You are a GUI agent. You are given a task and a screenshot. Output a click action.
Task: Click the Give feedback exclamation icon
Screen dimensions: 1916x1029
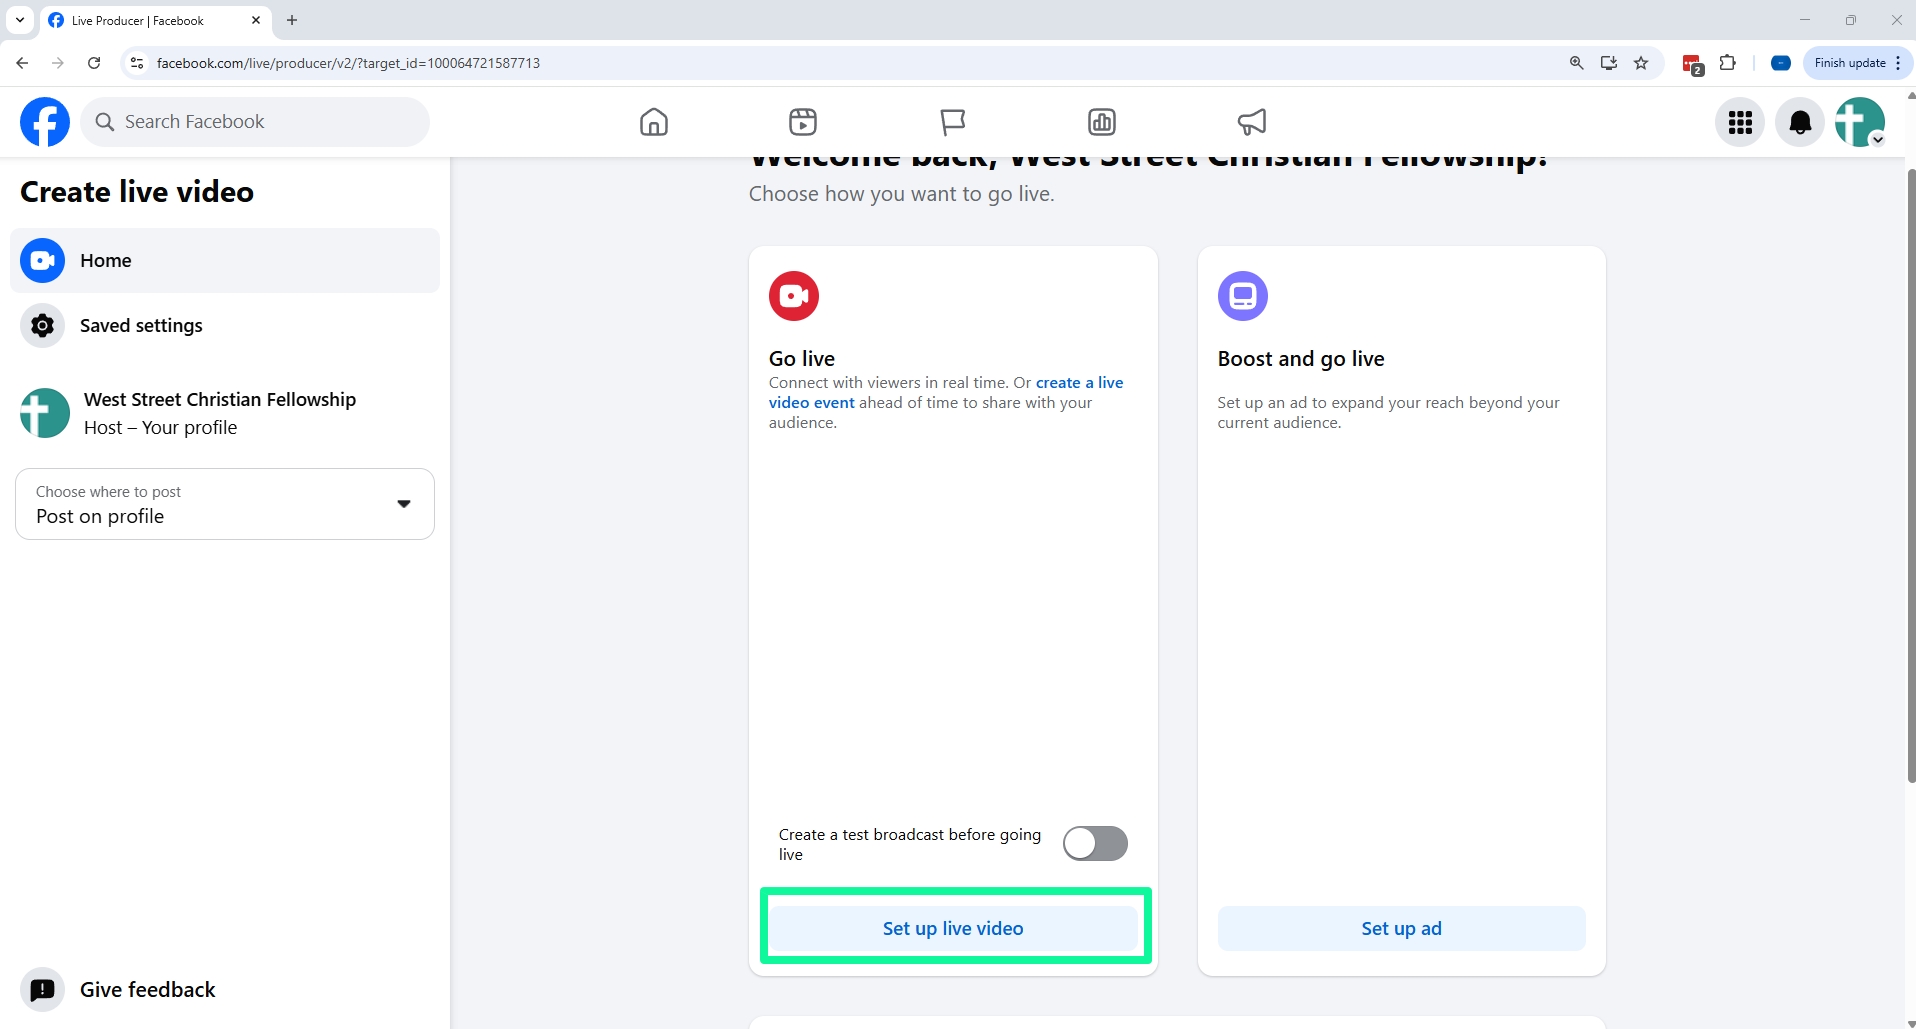(42, 990)
